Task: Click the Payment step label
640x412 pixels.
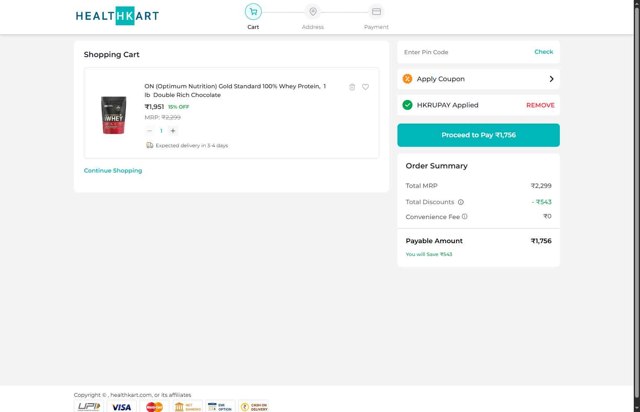Action: (x=376, y=27)
